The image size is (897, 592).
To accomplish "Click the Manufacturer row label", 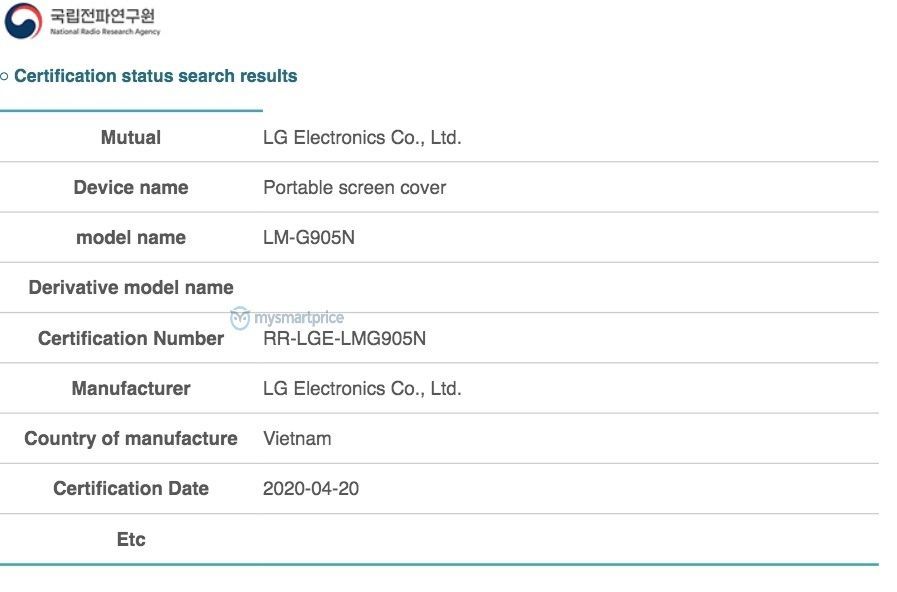I will tap(130, 389).
